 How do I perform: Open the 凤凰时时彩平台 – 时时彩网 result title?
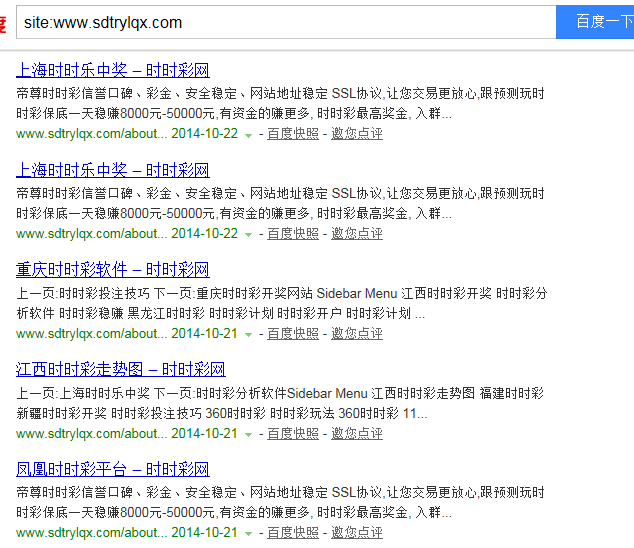click(113, 469)
